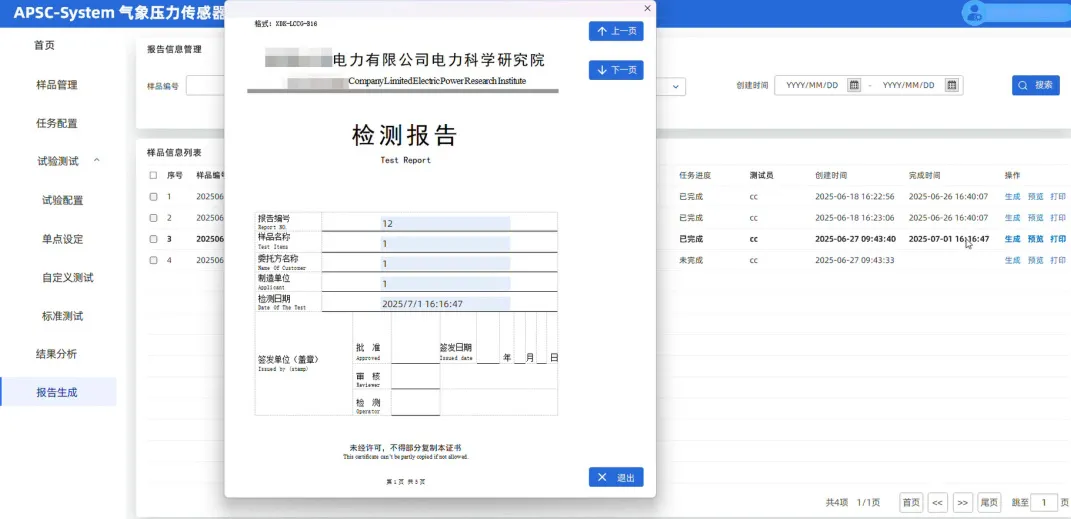The width and height of the screenshot is (1071, 519).
Task: Click 生成 link in row 2
Action: point(1012,218)
